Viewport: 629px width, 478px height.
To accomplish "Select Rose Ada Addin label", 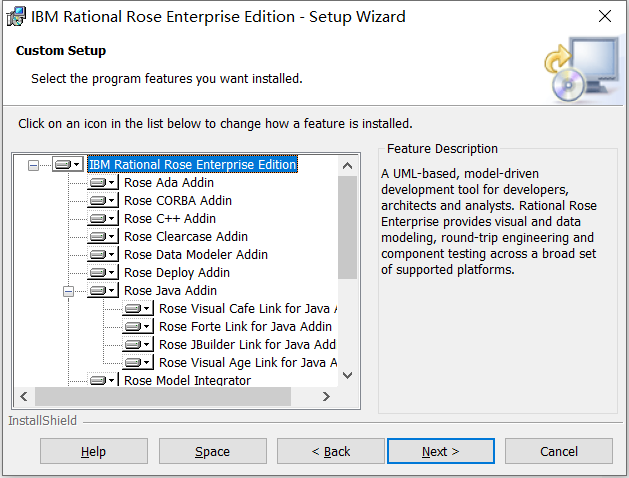I will [x=169, y=182].
